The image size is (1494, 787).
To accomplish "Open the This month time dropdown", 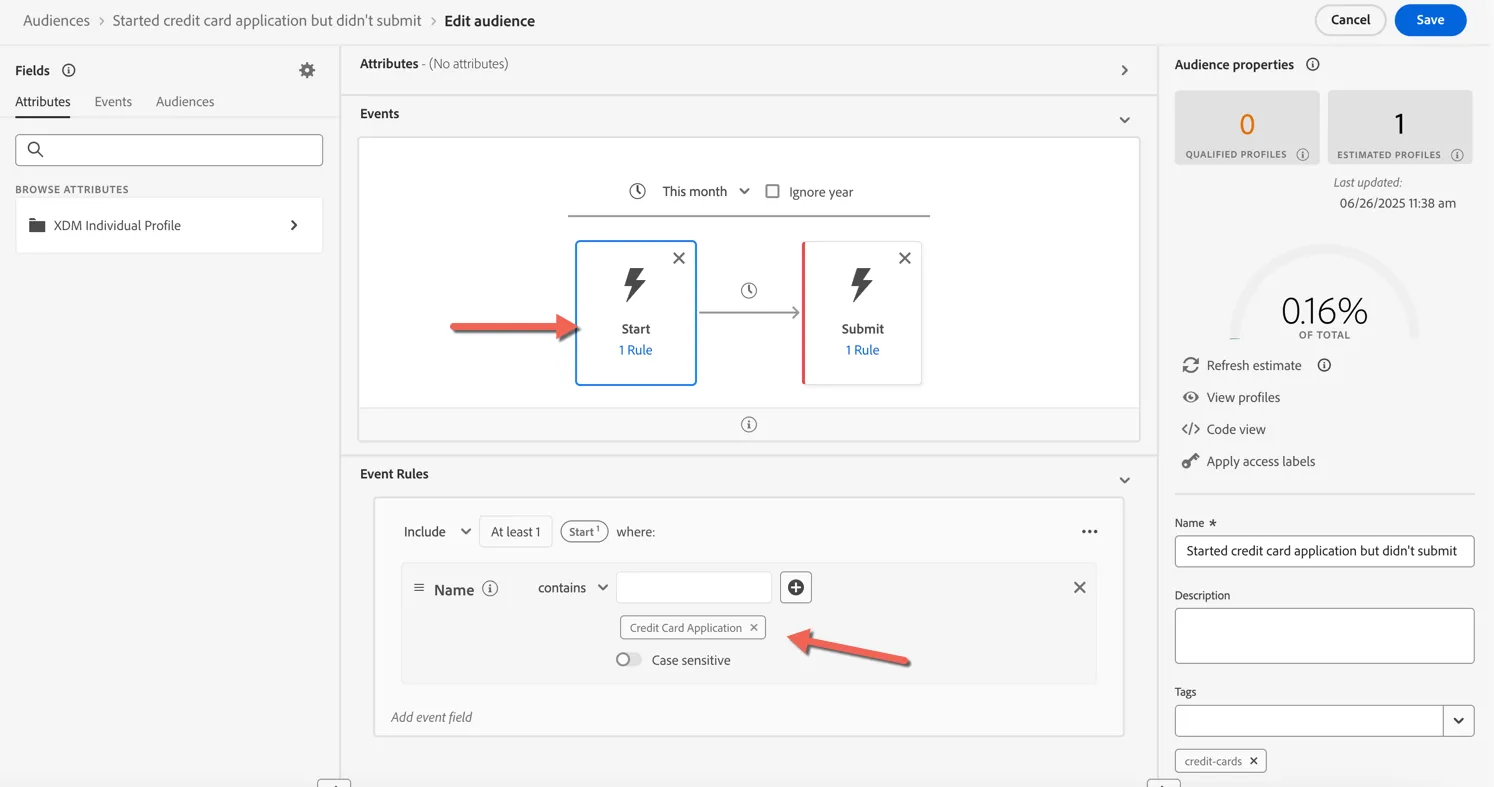I will click(705, 191).
